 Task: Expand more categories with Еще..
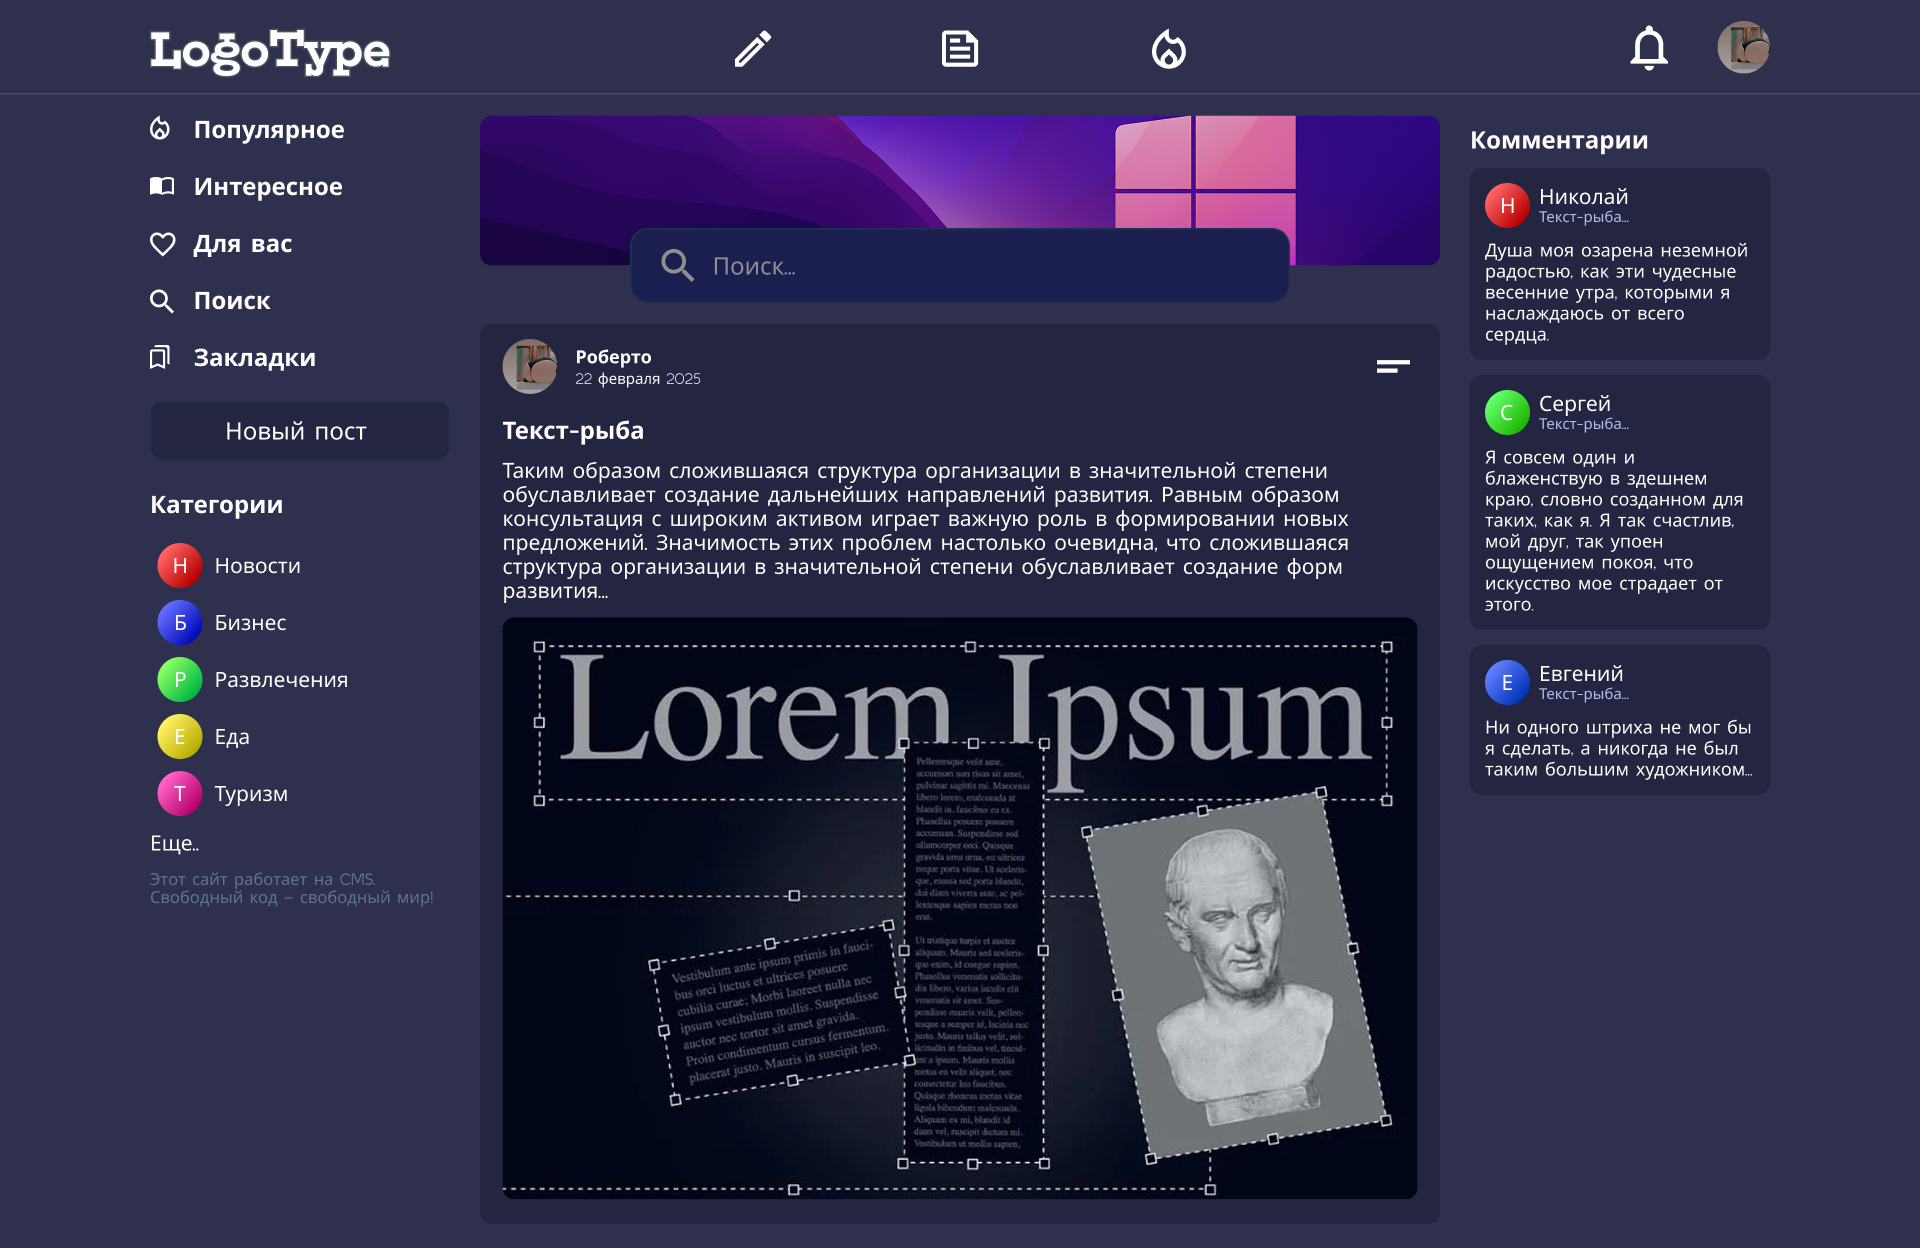[175, 843]
